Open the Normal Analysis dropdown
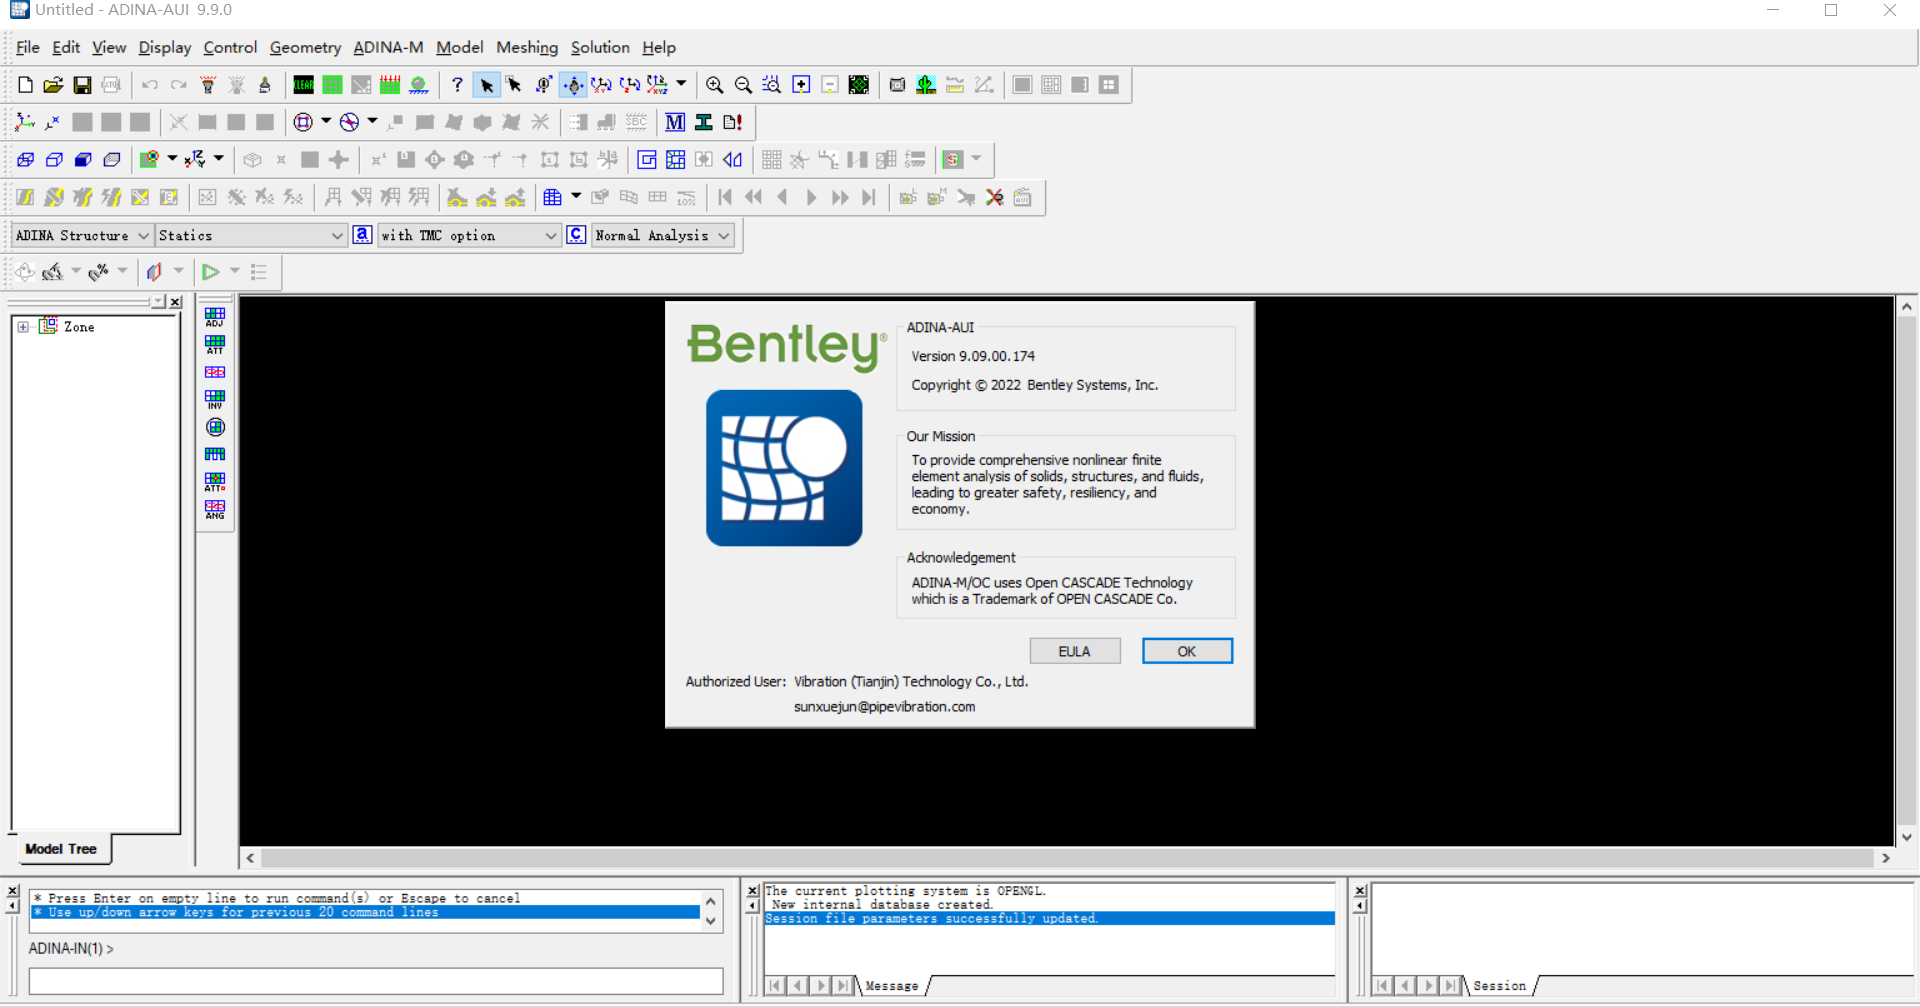Viewport: 1920px width, 1007px height. tap(663, 235)
